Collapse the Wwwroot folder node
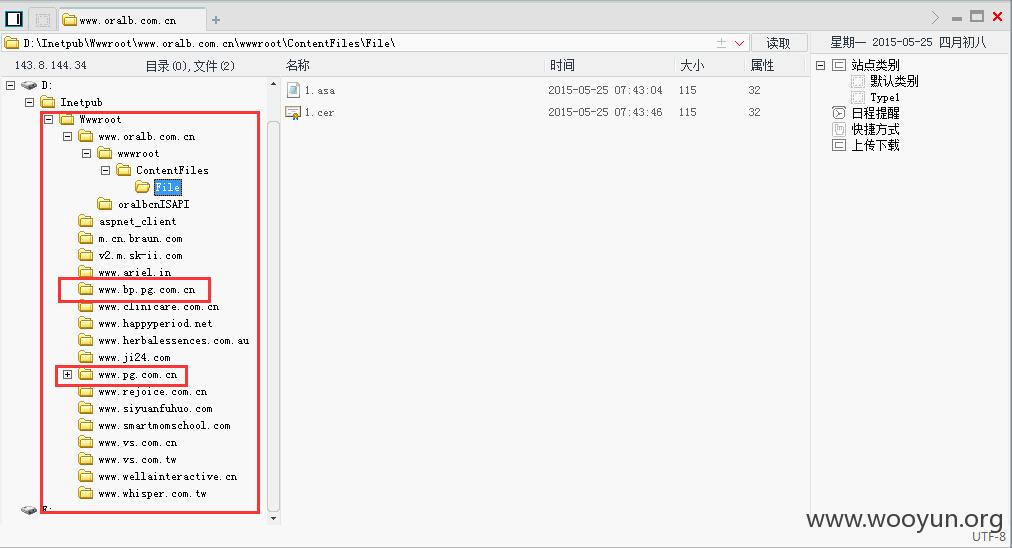Screen dimensions: 1012x548 [48, 119]
